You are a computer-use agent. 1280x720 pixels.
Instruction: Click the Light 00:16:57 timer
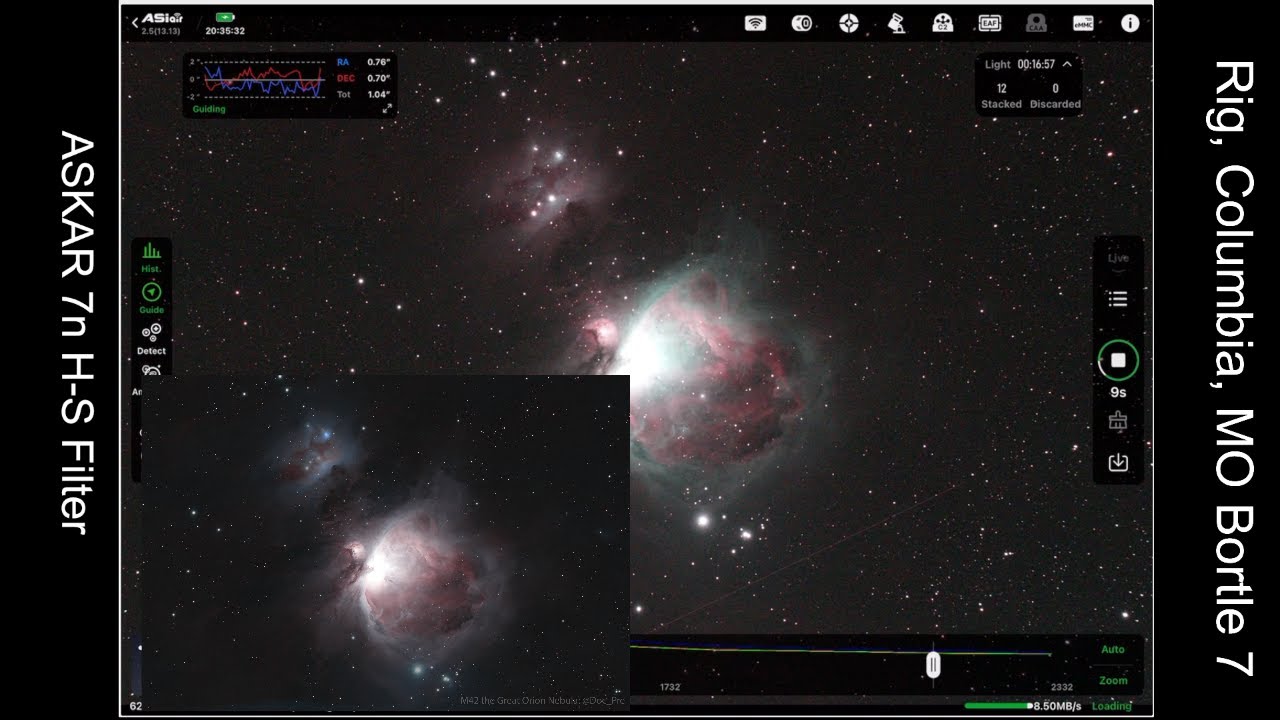pos(1020,64)
